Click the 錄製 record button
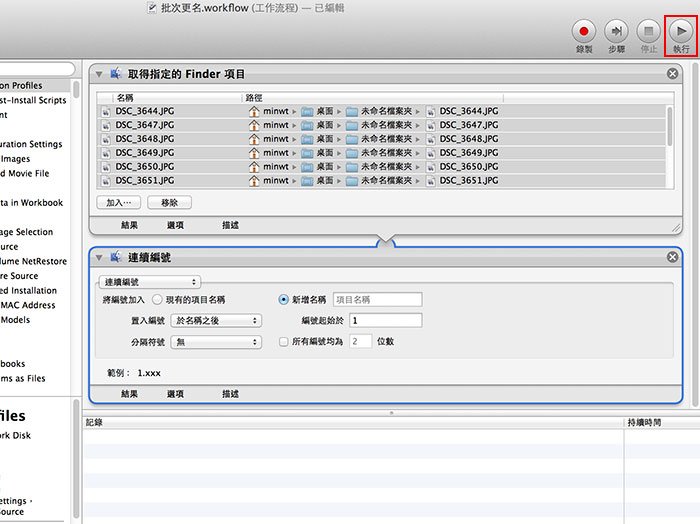This screenshot has height=524, width=700. (583, 30)
